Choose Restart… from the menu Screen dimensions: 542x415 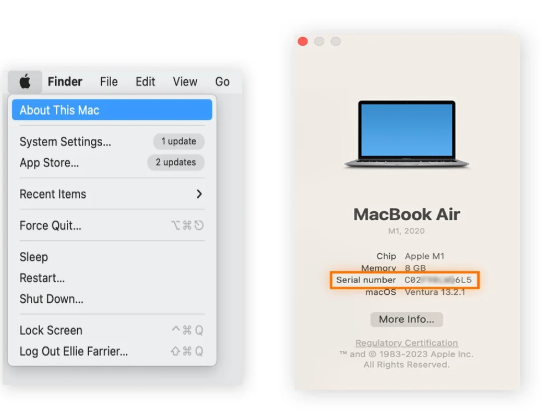112,278
